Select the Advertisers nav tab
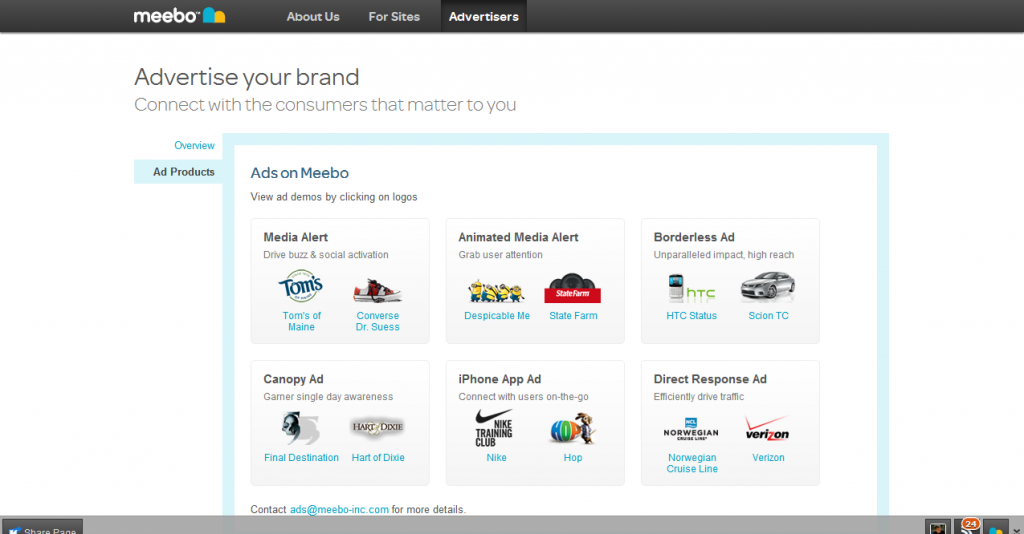The height and width of the screenshot is (534, 1024). point(483,16)
